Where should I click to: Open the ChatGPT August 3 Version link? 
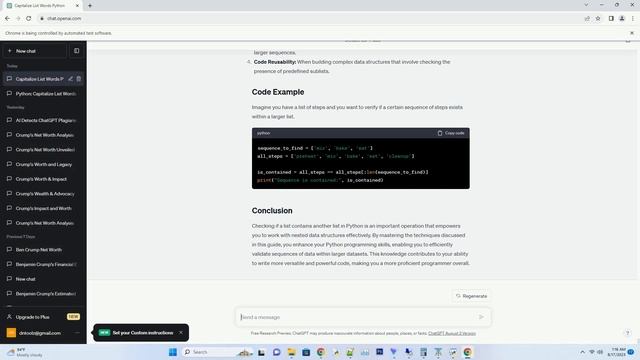click(x=452, y=333)
